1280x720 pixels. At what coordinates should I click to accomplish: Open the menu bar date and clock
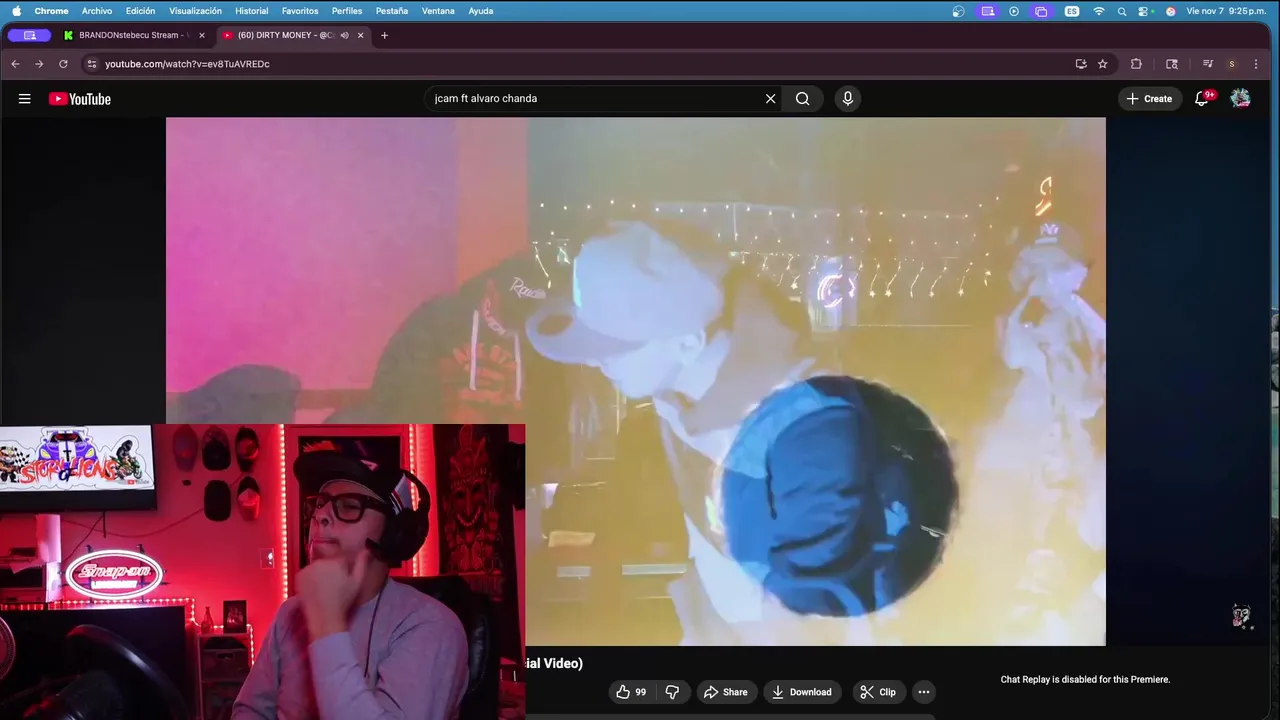[1226, 11]
